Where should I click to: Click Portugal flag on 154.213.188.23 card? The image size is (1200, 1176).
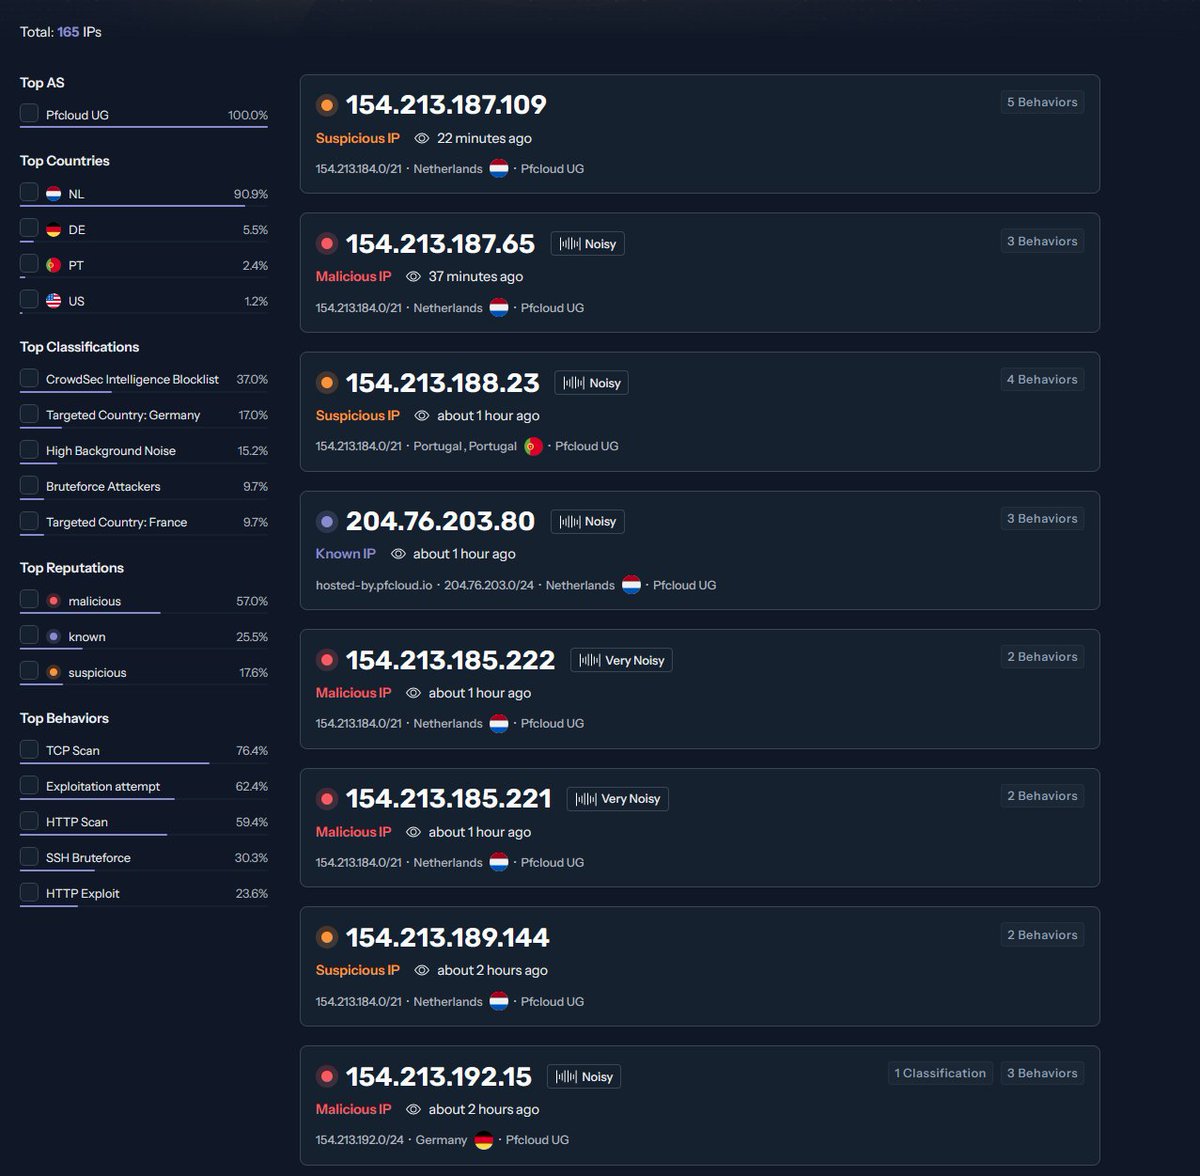coord(533,446)
